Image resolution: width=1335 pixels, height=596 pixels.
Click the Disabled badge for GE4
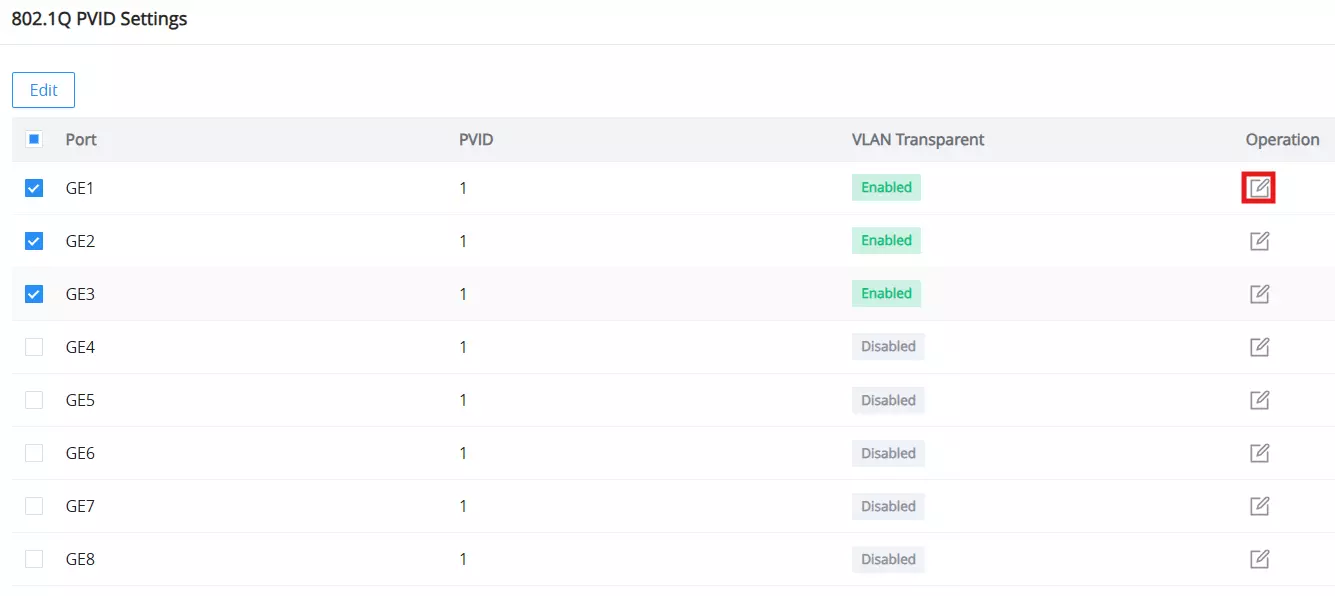888,346
